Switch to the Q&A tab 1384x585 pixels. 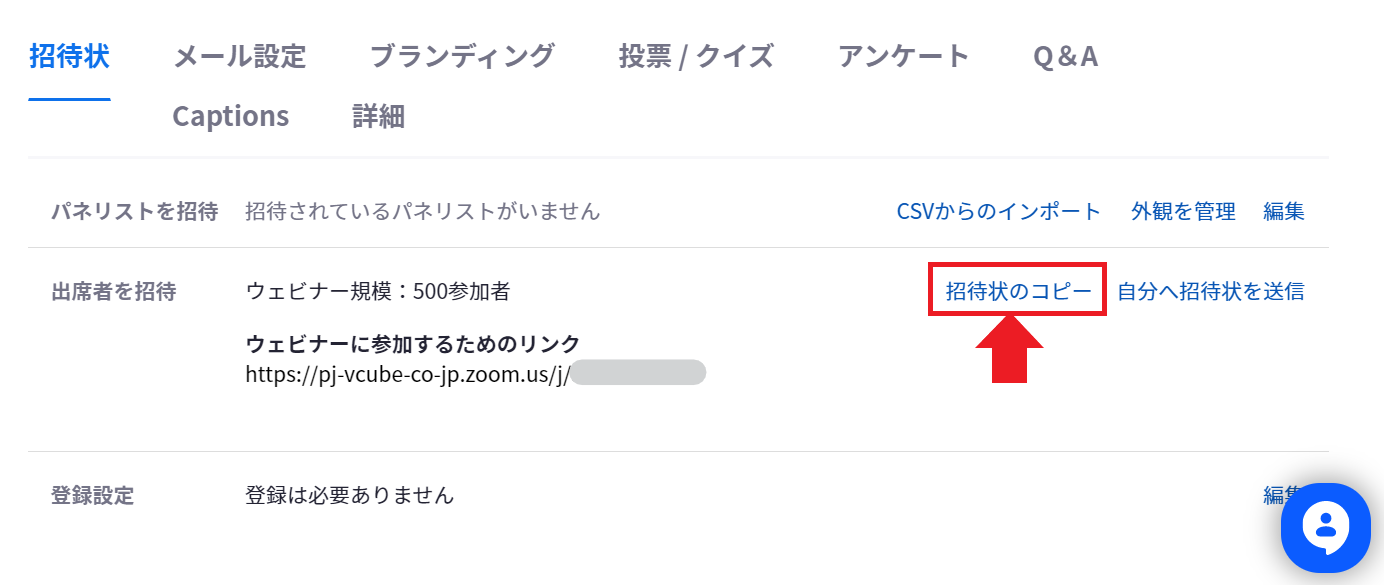point(1065,56)
